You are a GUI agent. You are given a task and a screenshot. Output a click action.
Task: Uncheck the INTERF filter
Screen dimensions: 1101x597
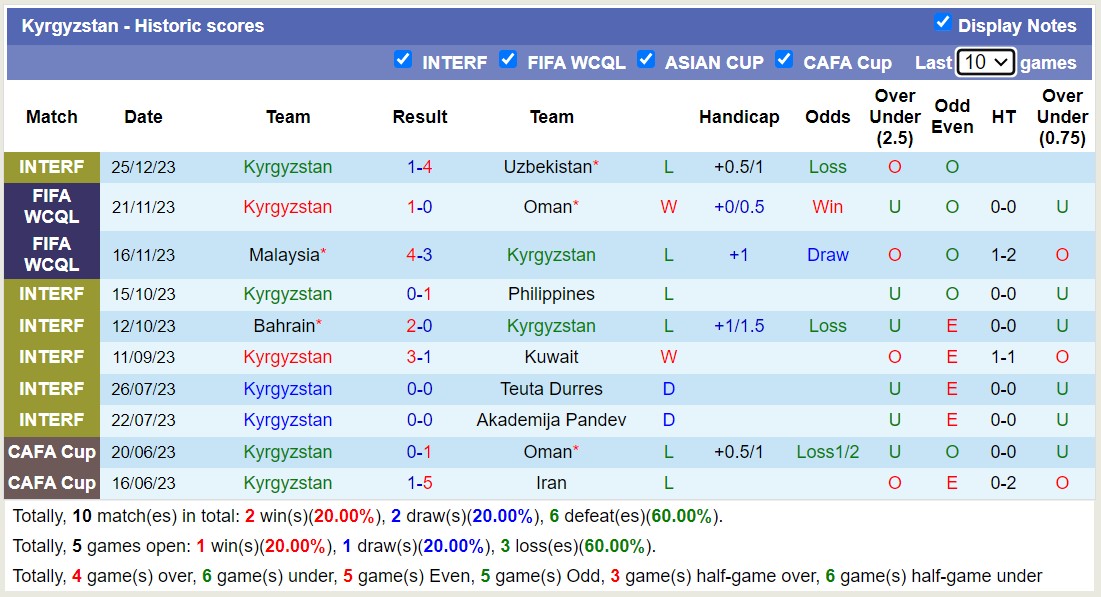click(x=404, y=60)
